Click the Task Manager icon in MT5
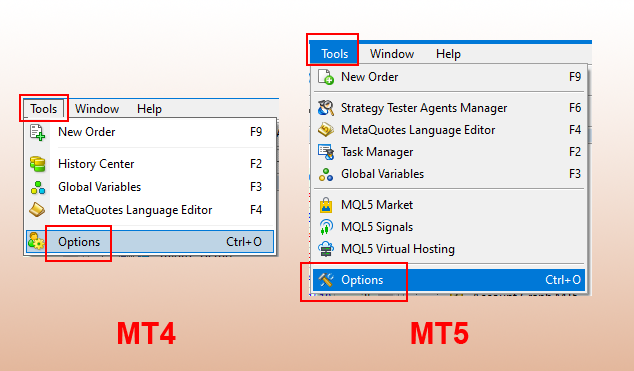This screenshot has height=371, width=634. pos(326,152)
